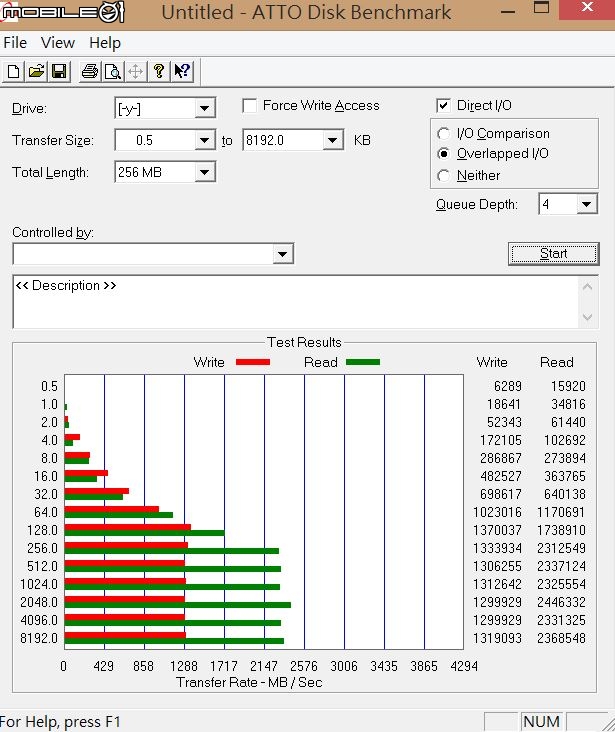
Task: Click the read value 15920
Action: [x=568, y=386]
